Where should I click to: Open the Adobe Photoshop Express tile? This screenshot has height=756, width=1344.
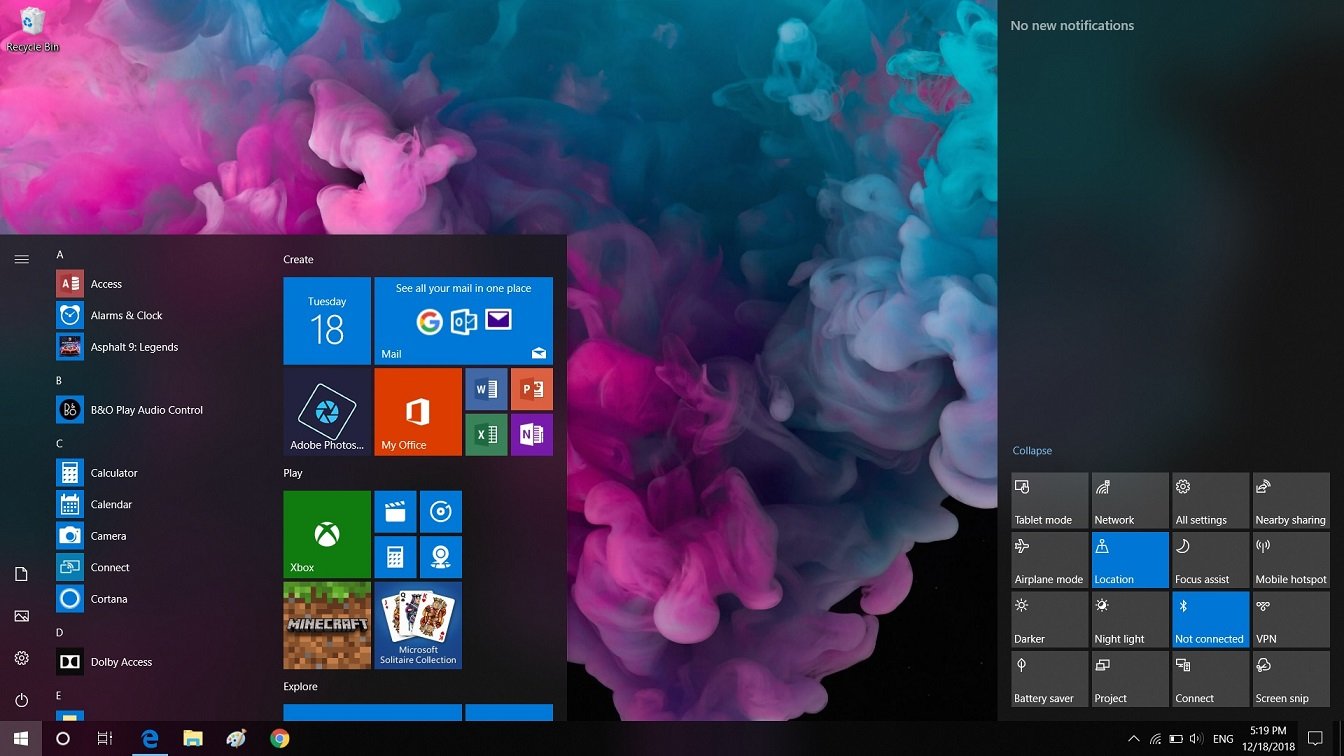pos(327,411)
